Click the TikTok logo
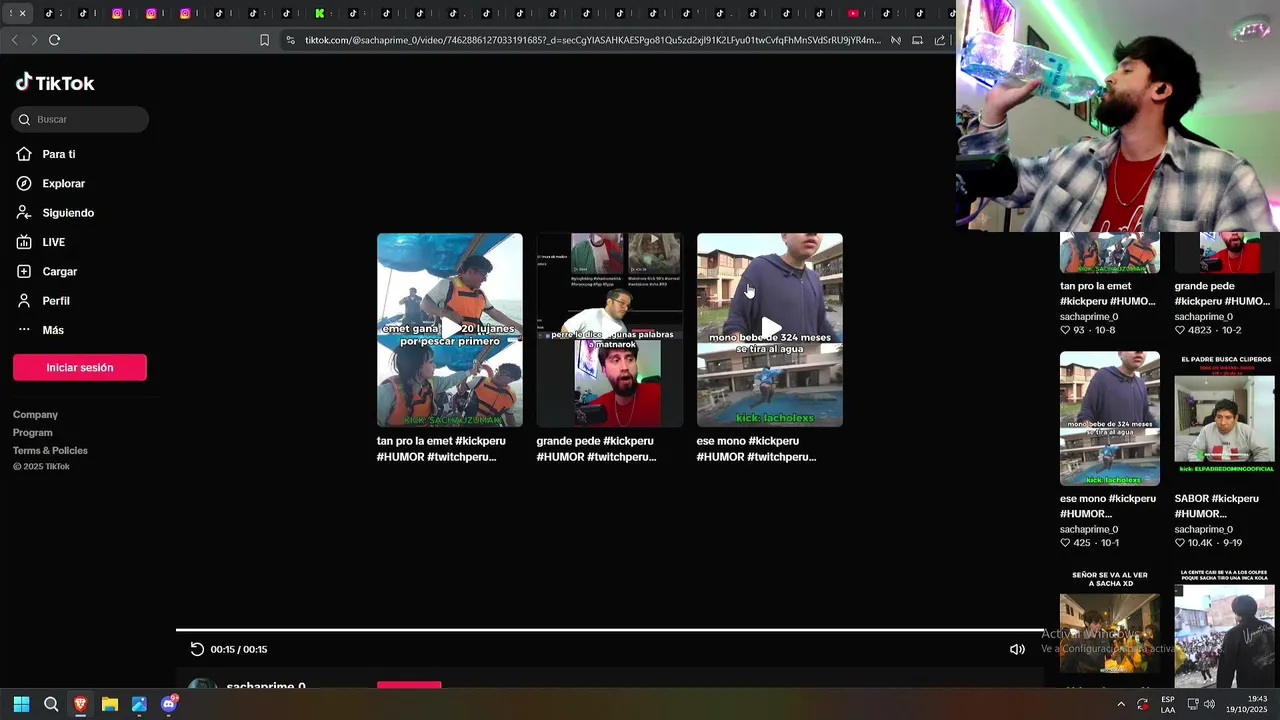 [55, 83]
